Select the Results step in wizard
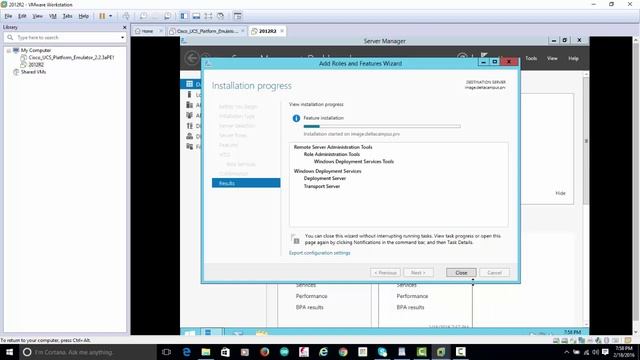The width and height of the screenshot is (640, 360). [x=246, y=183]
